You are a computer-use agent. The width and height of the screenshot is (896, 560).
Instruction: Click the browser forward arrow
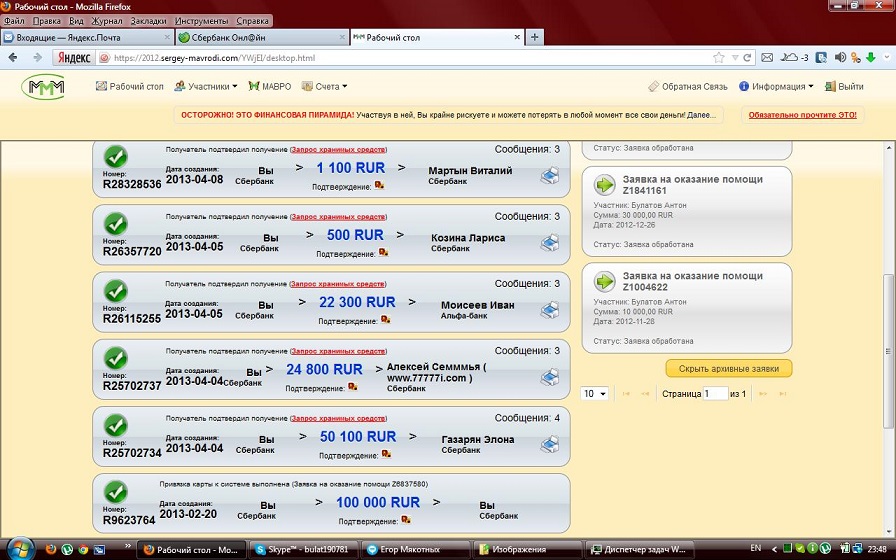tap(38, 58)
